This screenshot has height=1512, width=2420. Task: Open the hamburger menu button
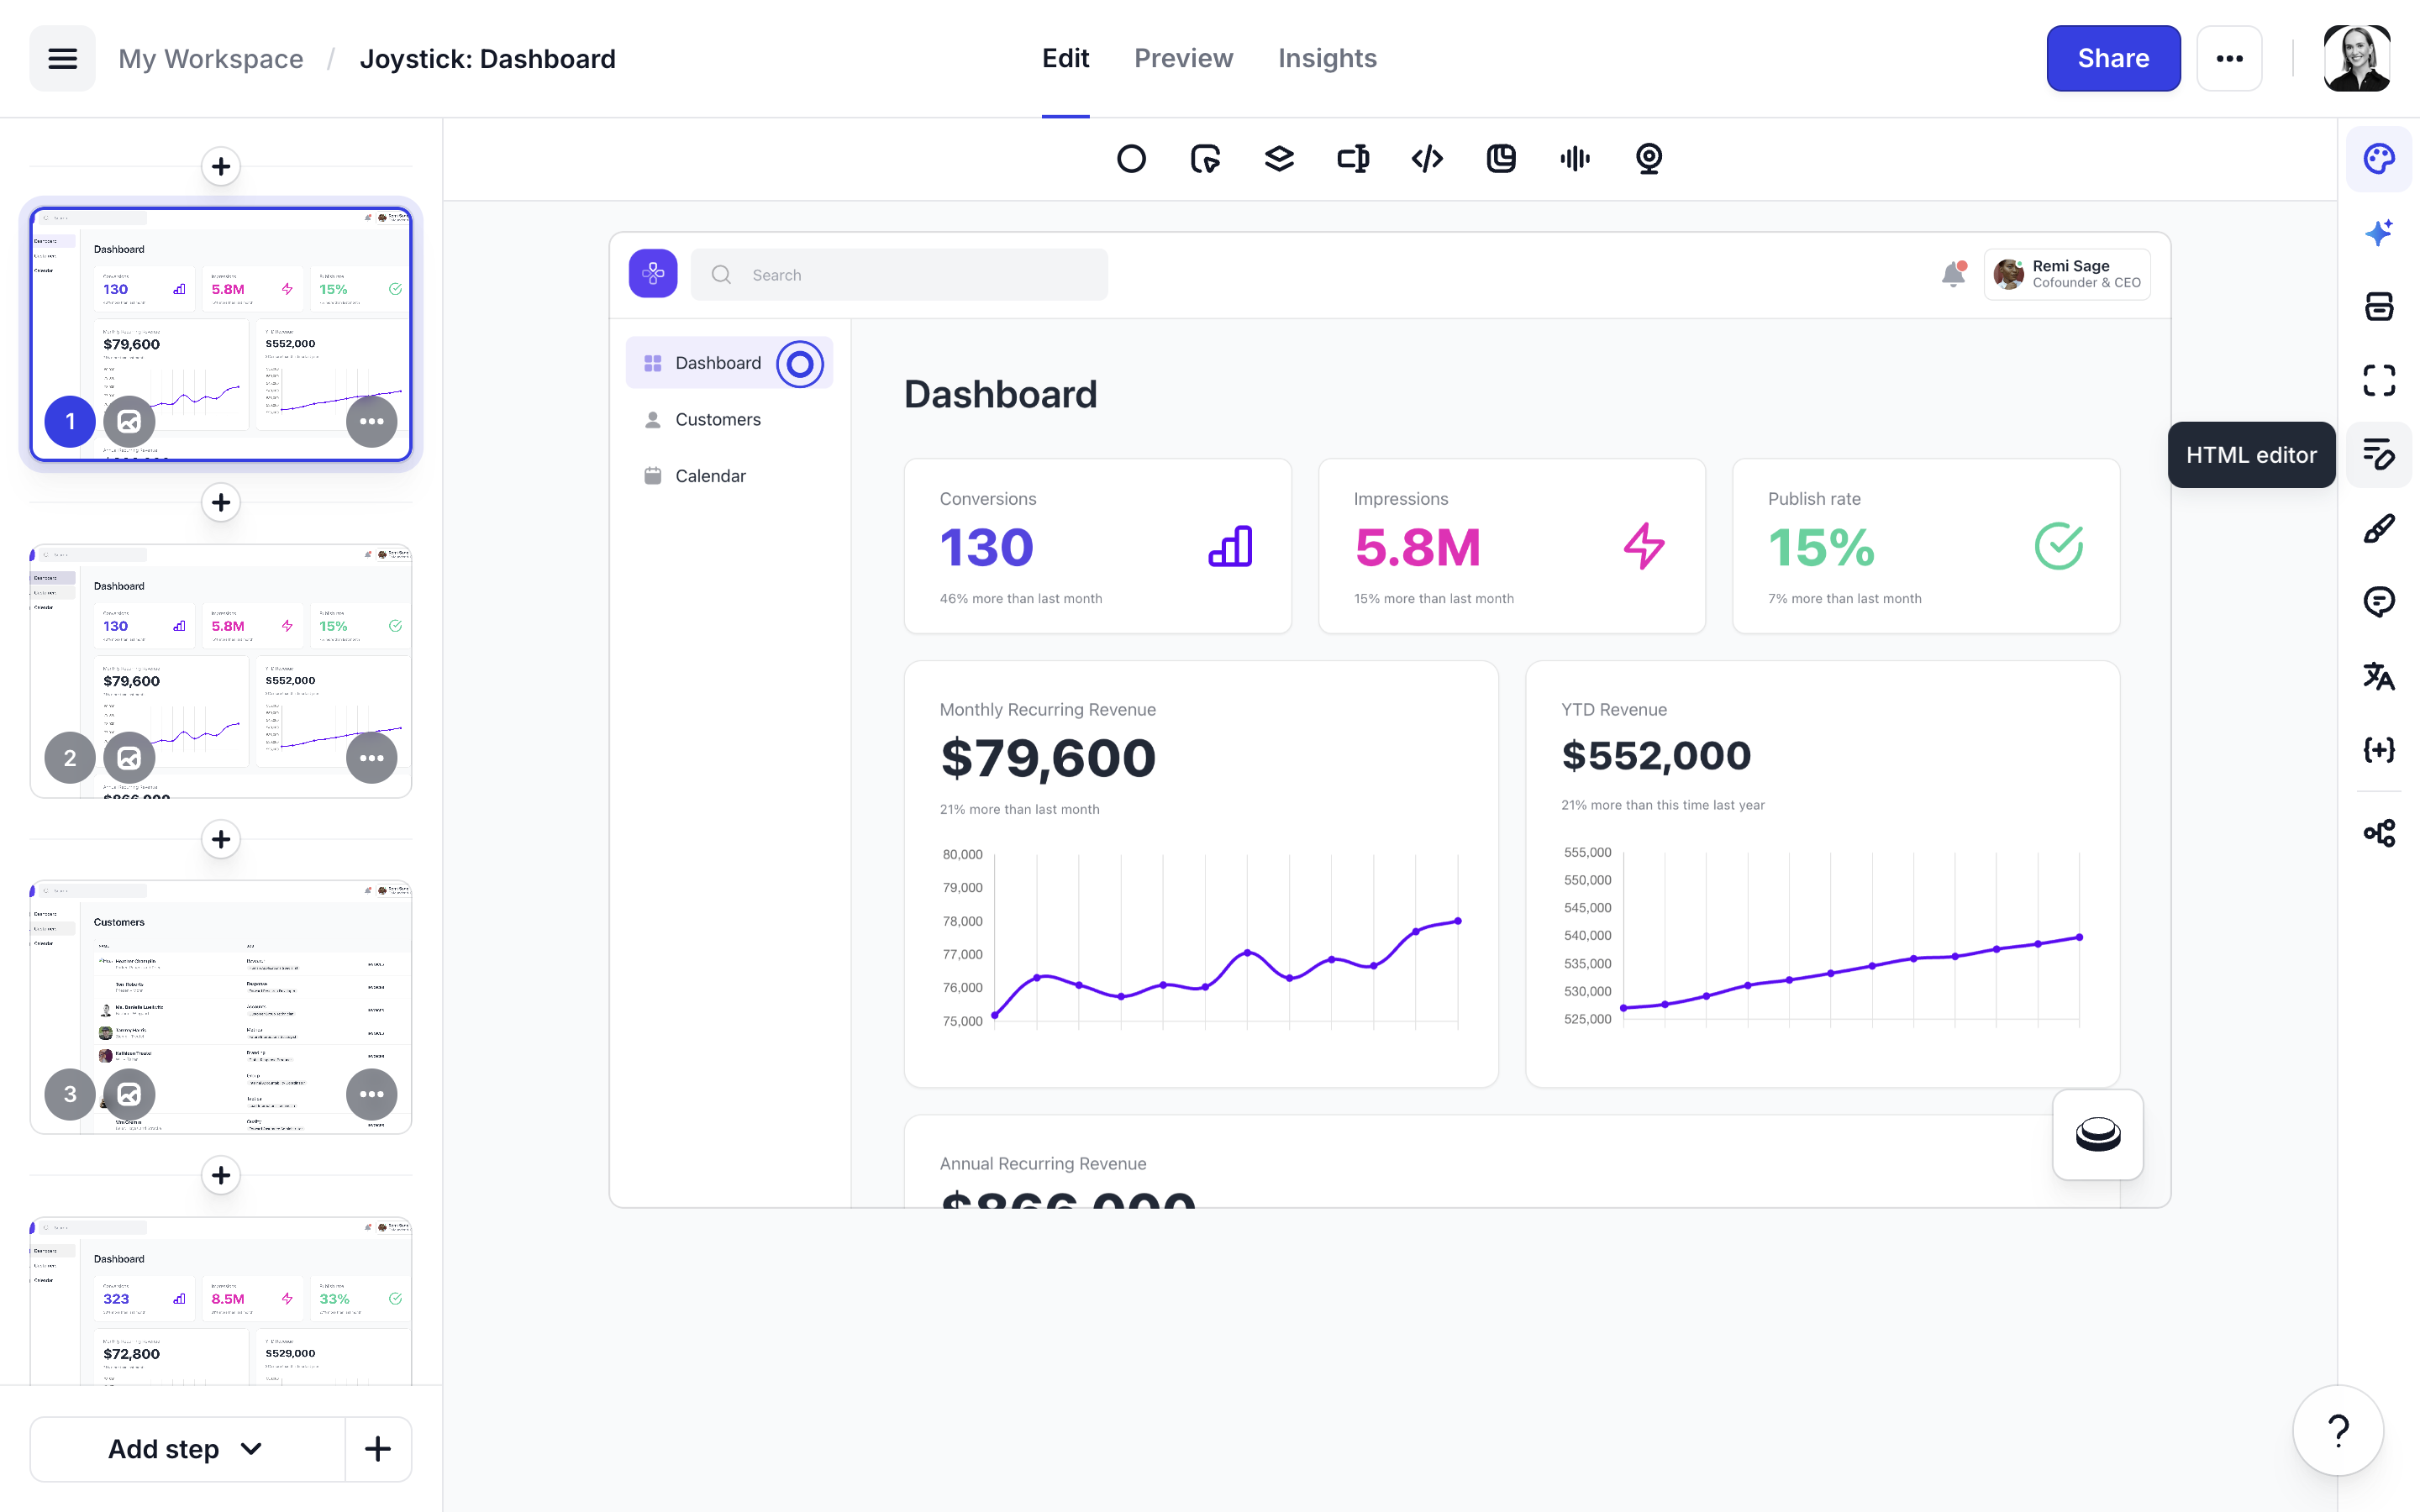tap(62, 59)
